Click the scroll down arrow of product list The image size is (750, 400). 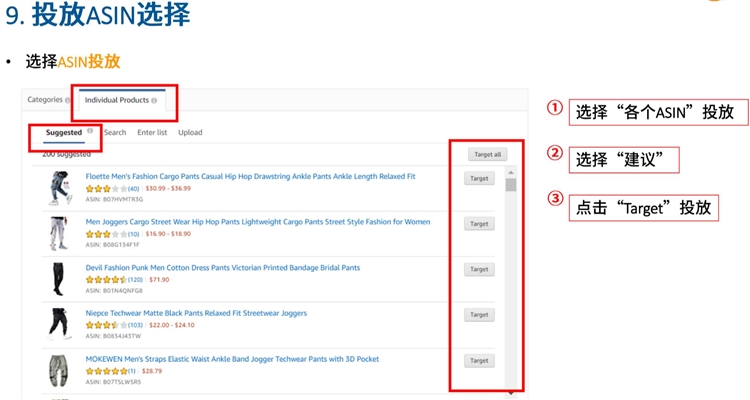click(x=511, y=393)
